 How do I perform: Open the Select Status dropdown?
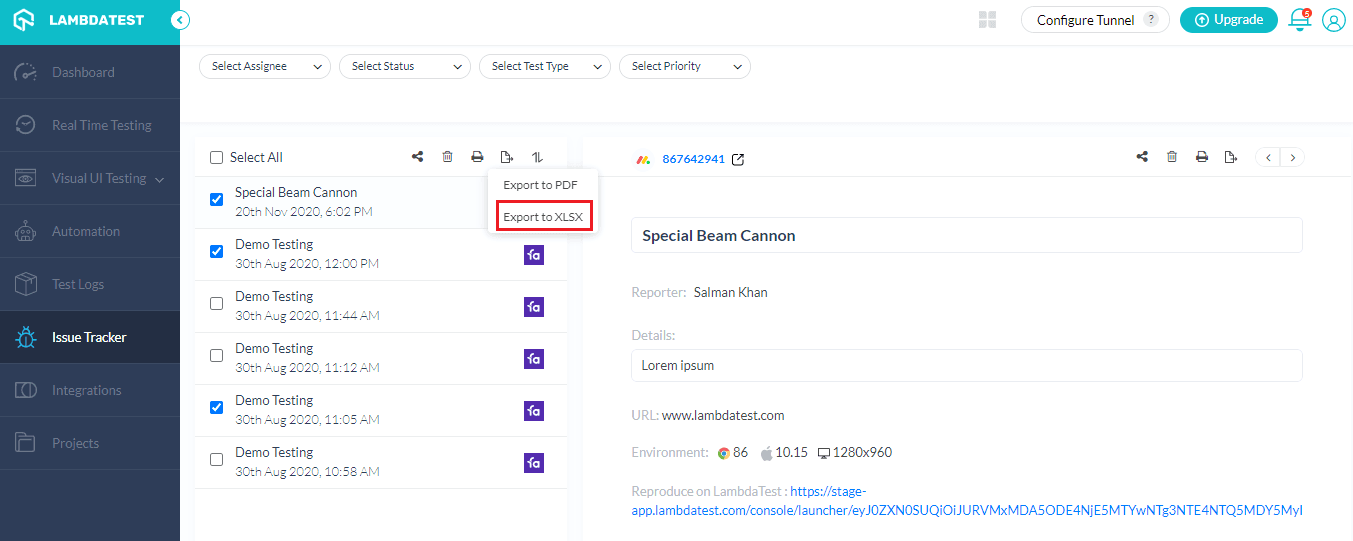pyautogui.click(x=405, y=66)
